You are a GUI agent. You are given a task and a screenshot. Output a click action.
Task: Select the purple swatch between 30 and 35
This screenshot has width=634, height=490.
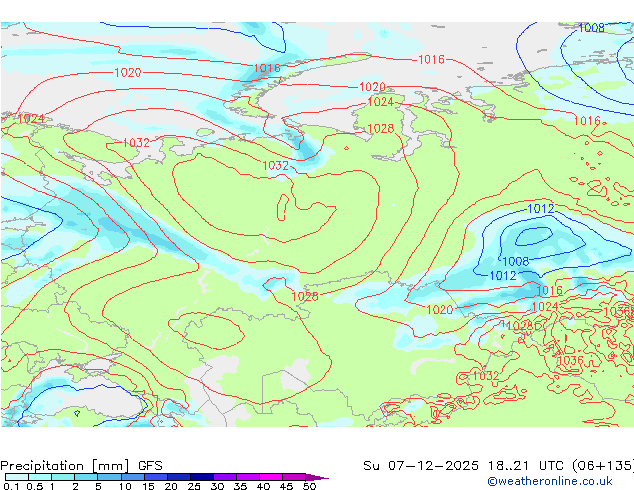click(224, 477)
